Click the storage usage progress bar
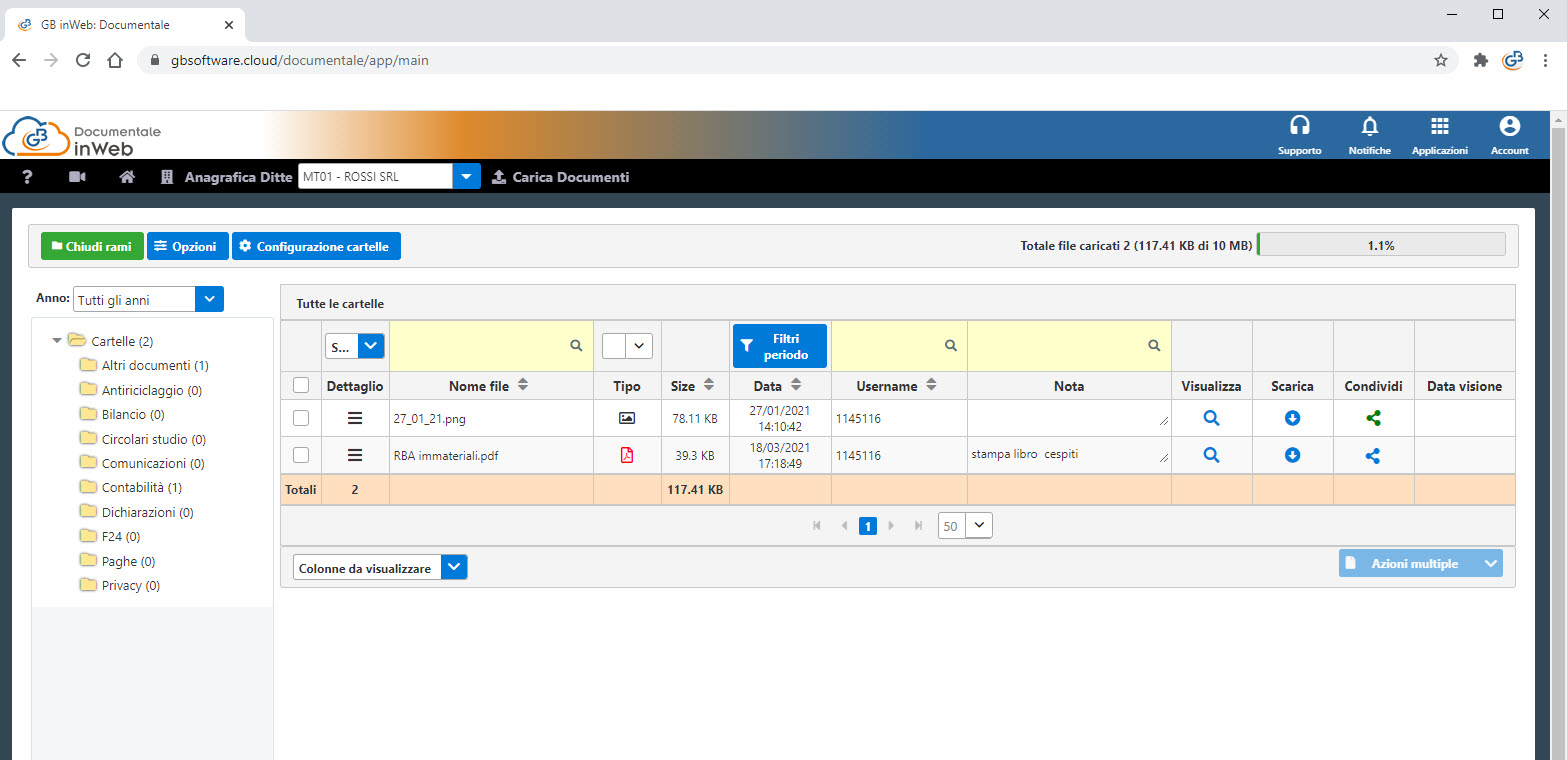This screenshot has height=760, width=1567. (x=1380, y=245)
